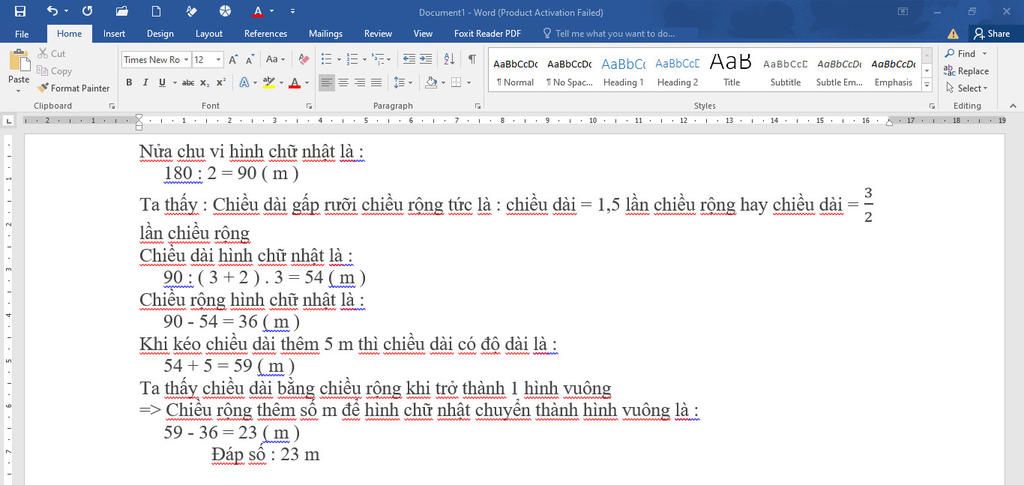Click the yellow activation warning icon
Image resolution: width=1024 pixels, height=485 pixels.
[953, 34]
